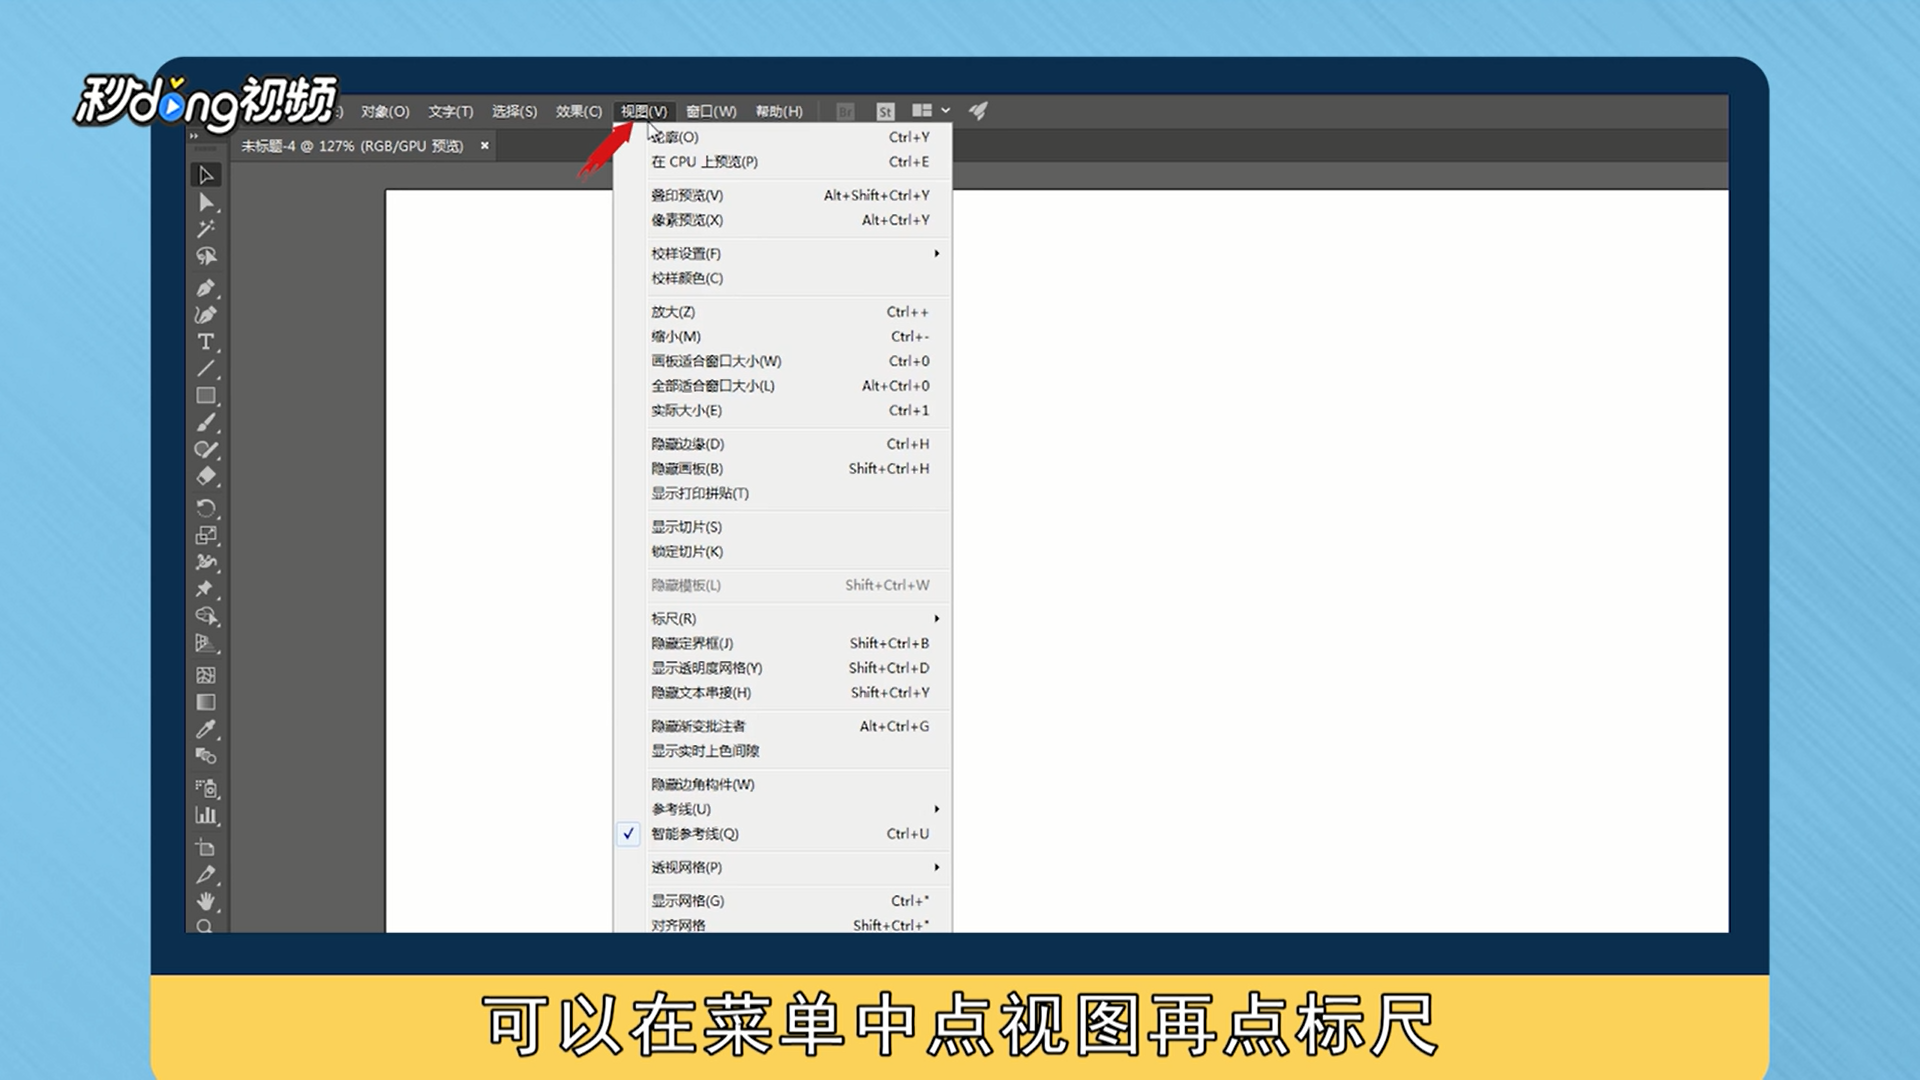Viewport: 1920px width, 1080px height.
Task: Select the Rectangle tool
Action: click(206, 396)
